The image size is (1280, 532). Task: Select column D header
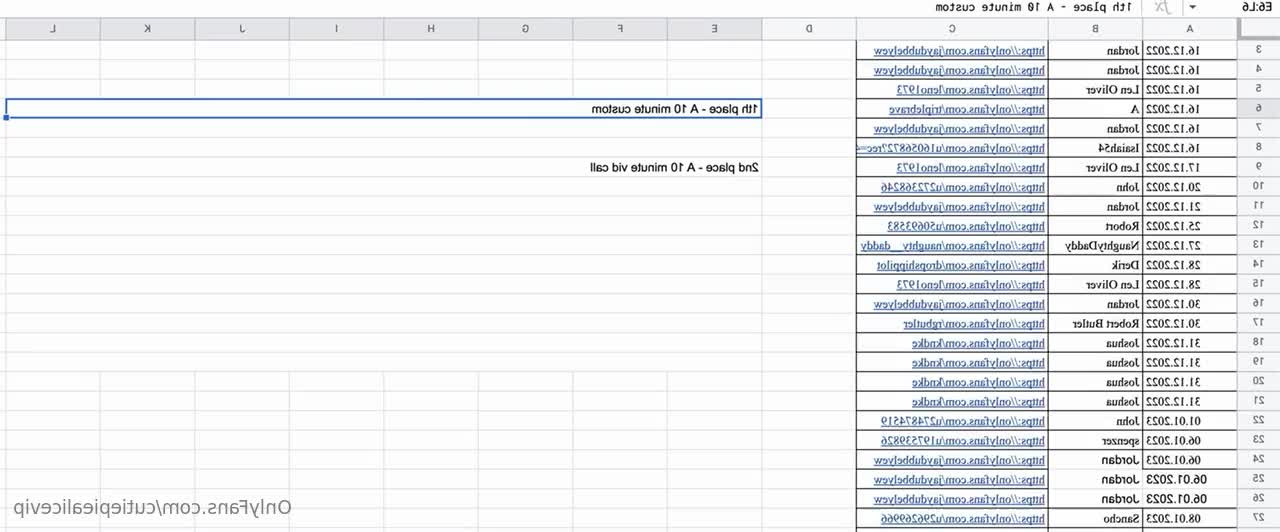point(809,28)
